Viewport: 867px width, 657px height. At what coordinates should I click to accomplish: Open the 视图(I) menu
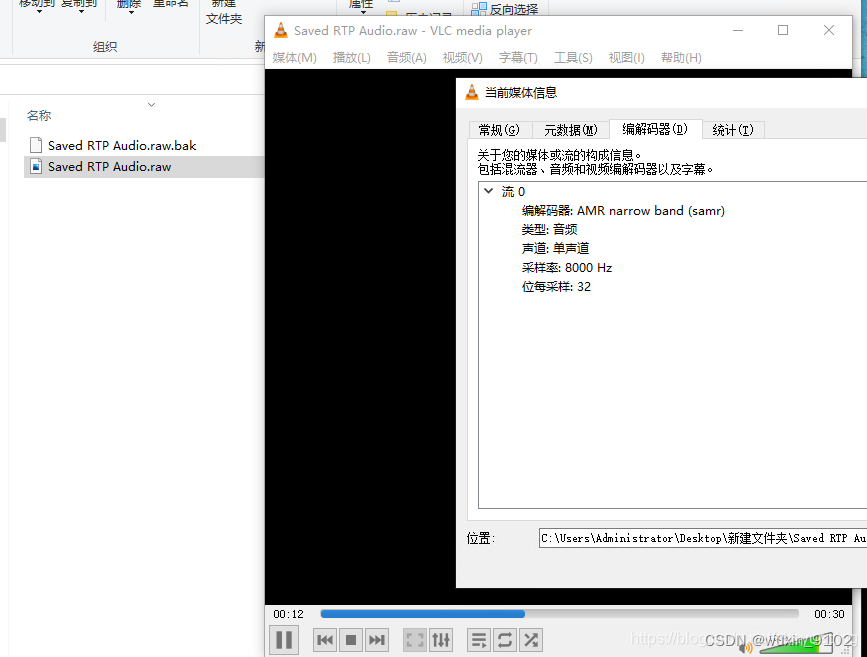point(626,58)
